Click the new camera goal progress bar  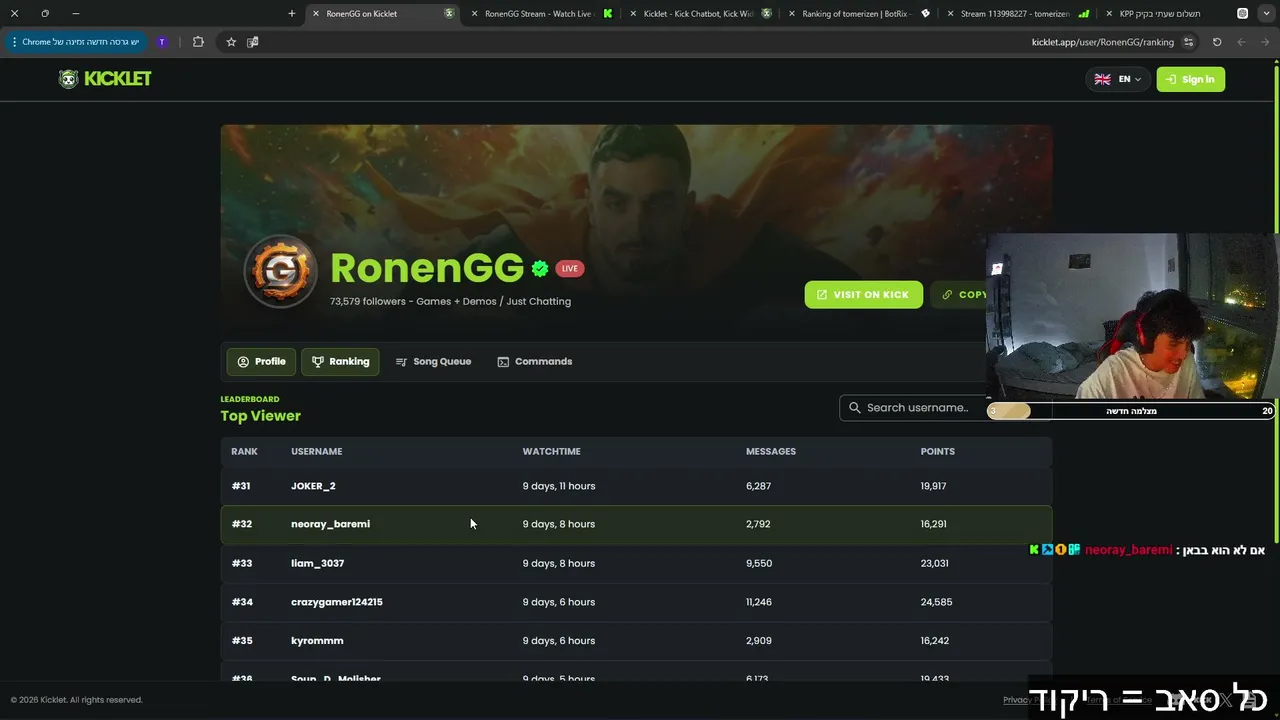point(1131,411)
